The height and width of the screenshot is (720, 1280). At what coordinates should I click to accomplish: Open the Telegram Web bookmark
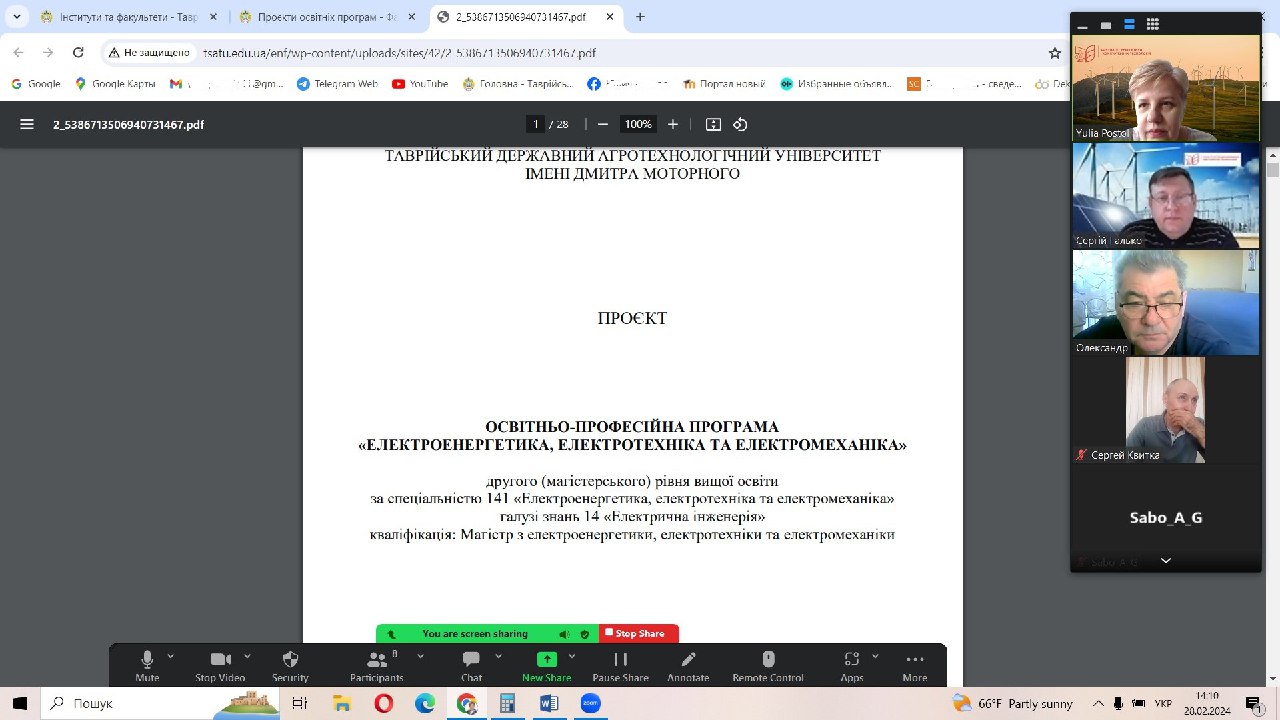tap(337, 84)
